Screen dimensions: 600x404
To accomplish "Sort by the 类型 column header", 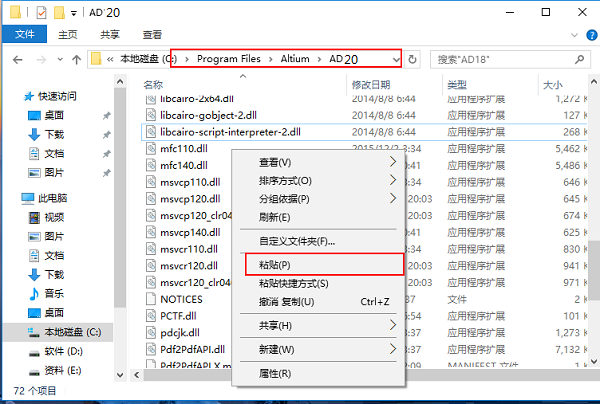I will click(457, 85).
